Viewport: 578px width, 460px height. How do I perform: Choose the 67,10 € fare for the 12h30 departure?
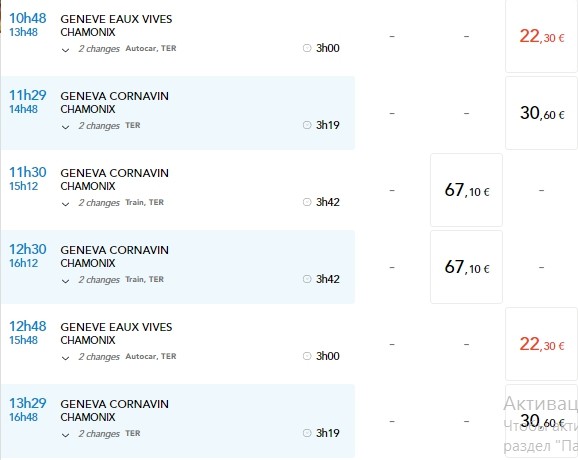point(466,267)
